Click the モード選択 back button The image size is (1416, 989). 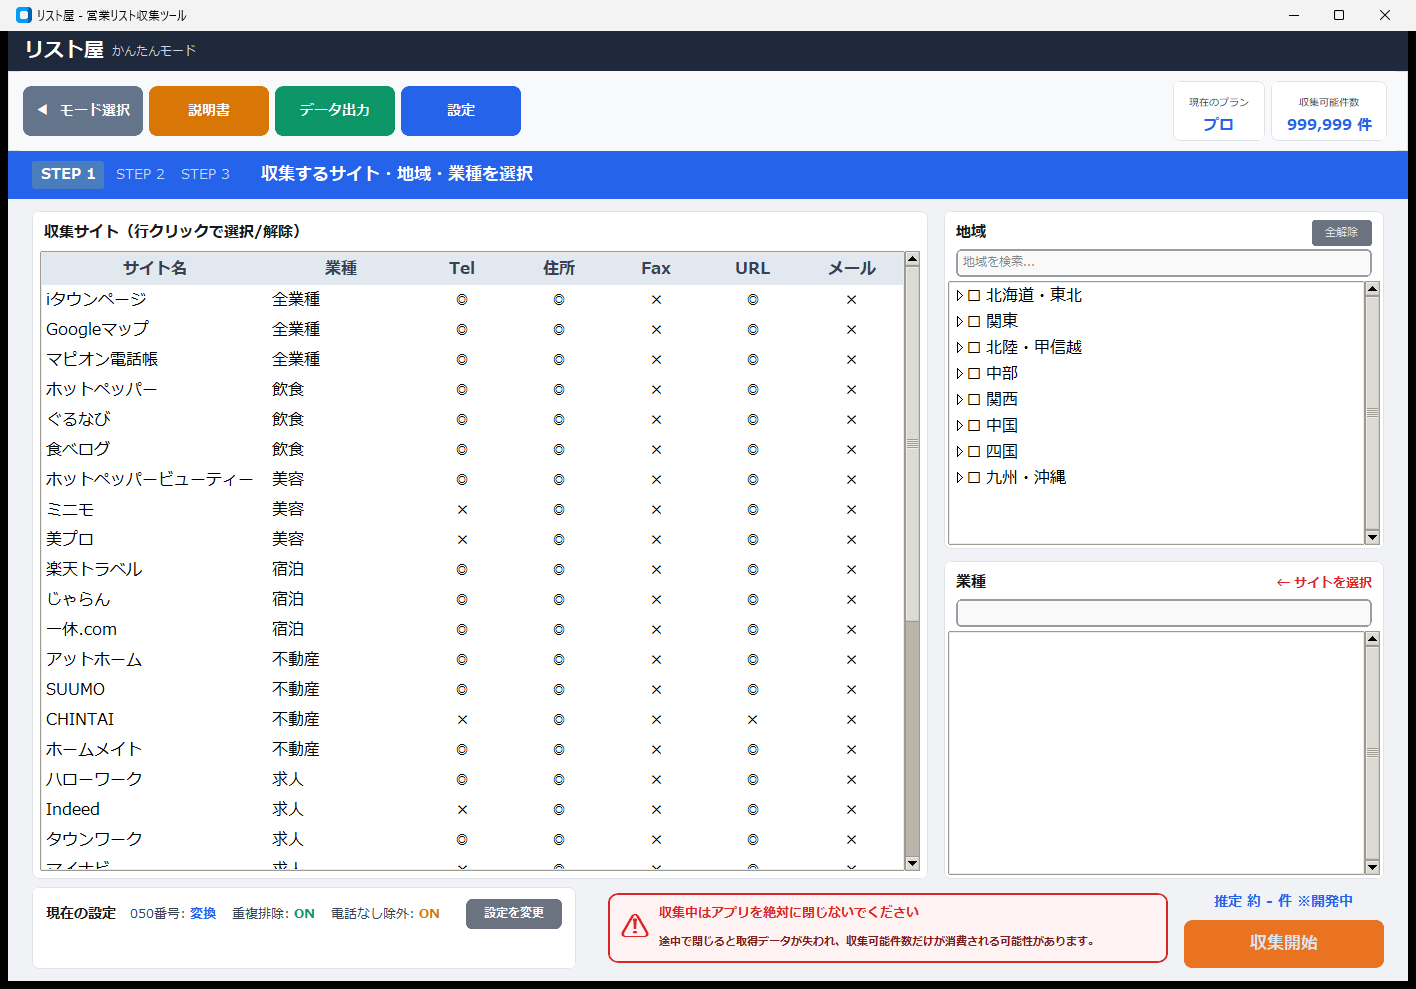(x=83, y=110)
